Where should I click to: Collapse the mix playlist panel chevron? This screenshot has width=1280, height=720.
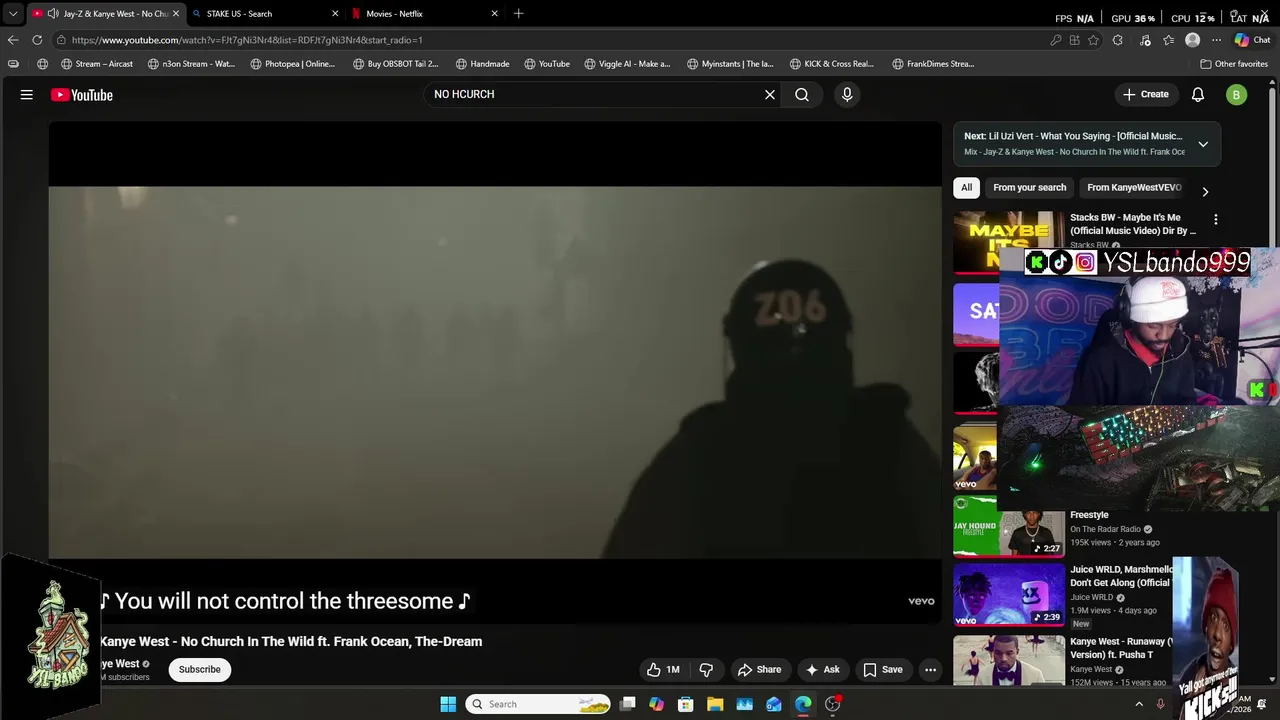[x=1203, y=144]
